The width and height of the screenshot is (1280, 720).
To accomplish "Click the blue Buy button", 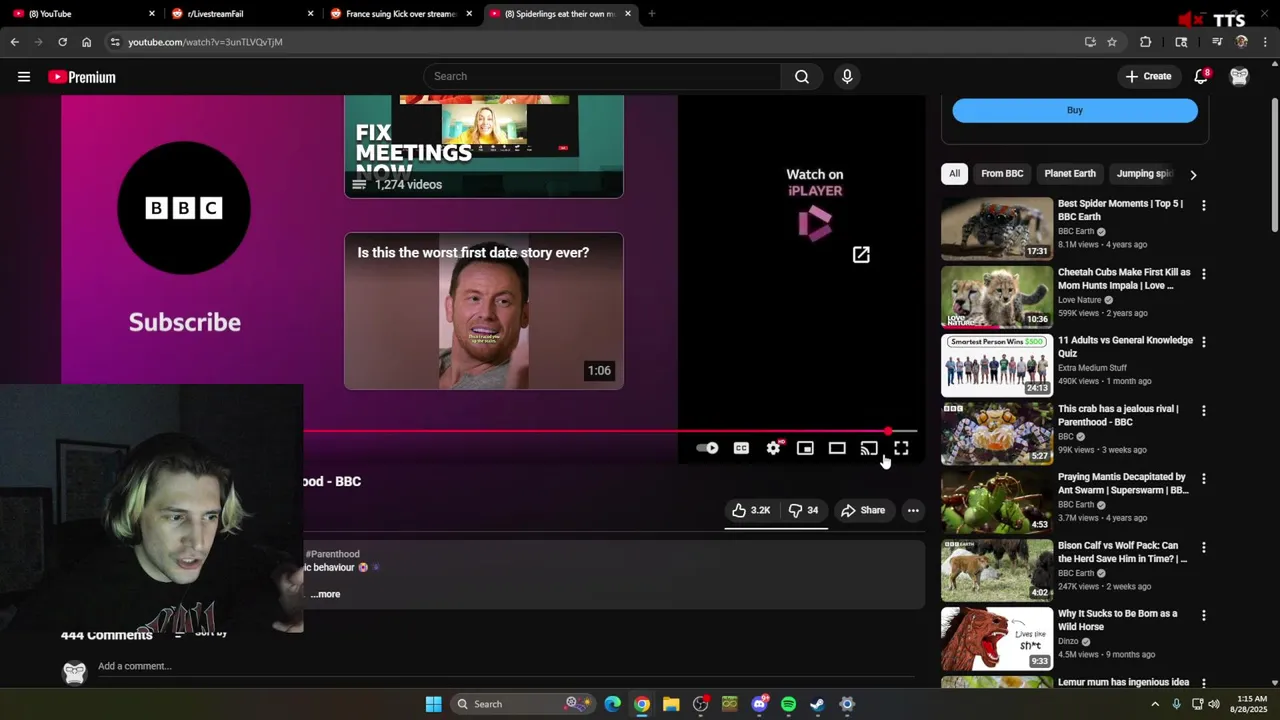I will pyautogui.click(x=1075, y=110).
